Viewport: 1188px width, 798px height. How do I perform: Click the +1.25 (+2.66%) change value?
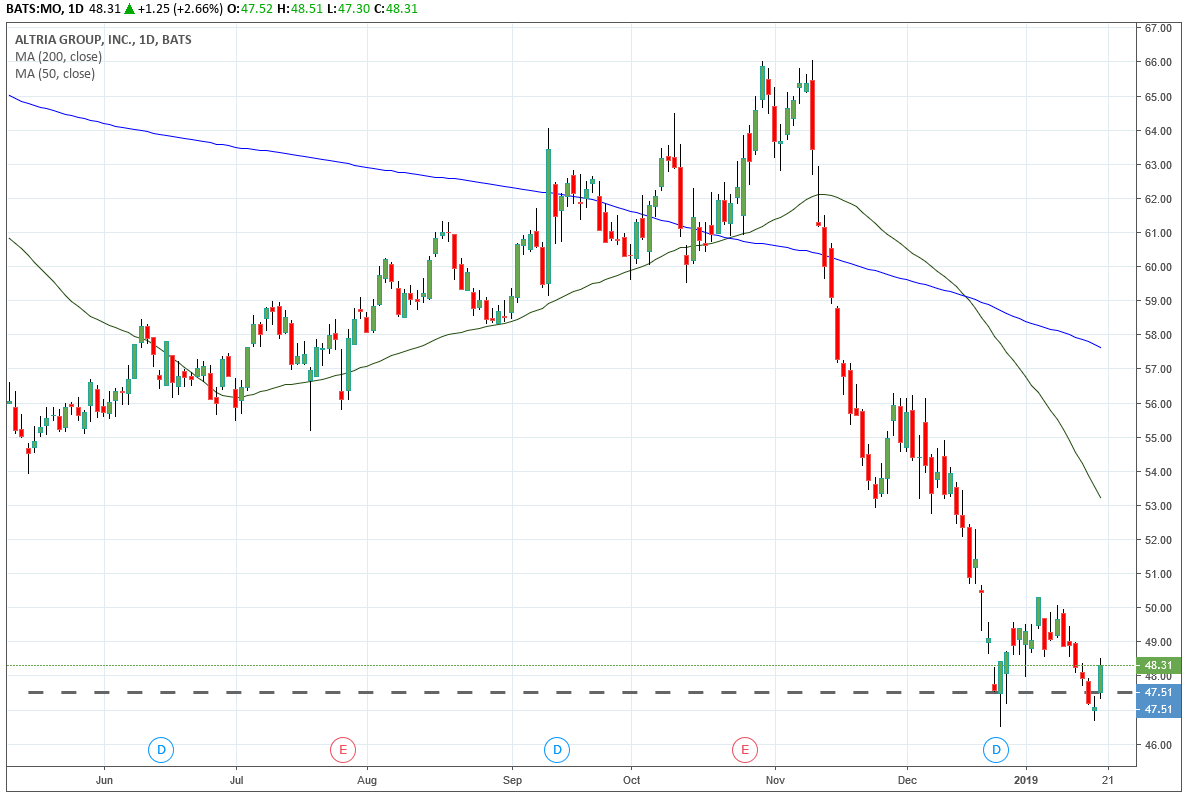tap(180, 9)
